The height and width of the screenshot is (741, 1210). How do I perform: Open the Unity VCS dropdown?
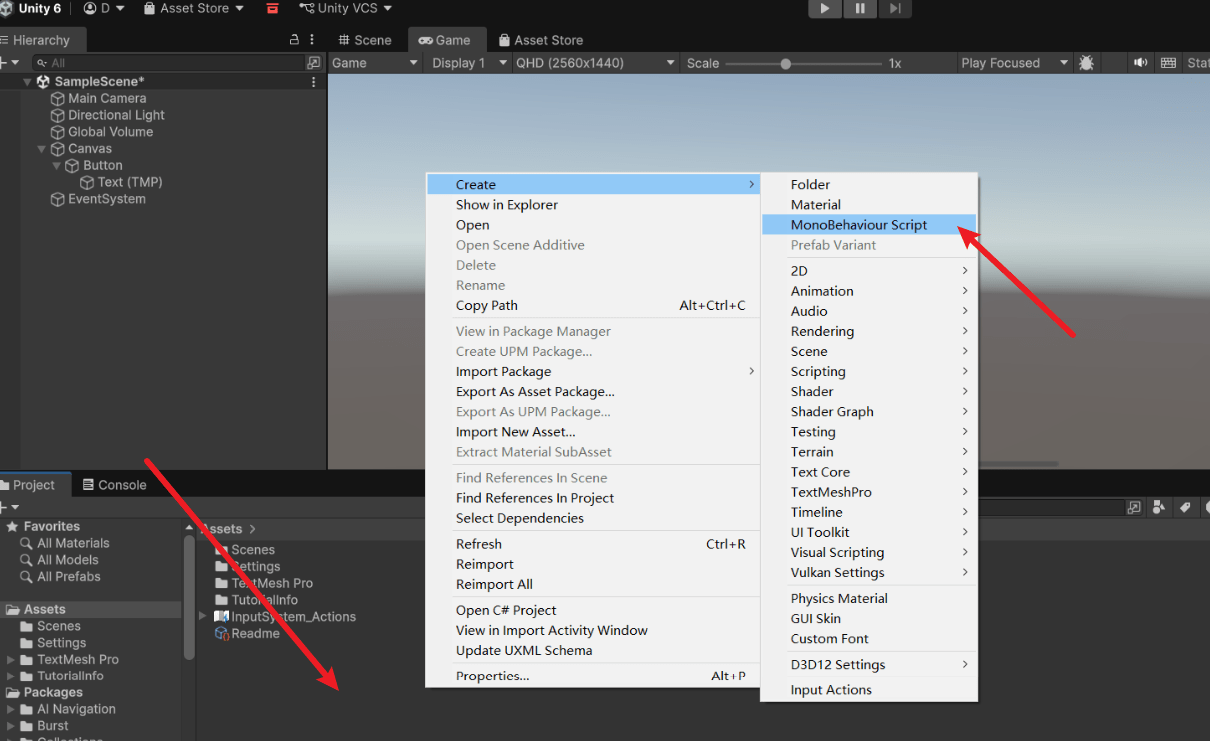click(x=345, y=8)
